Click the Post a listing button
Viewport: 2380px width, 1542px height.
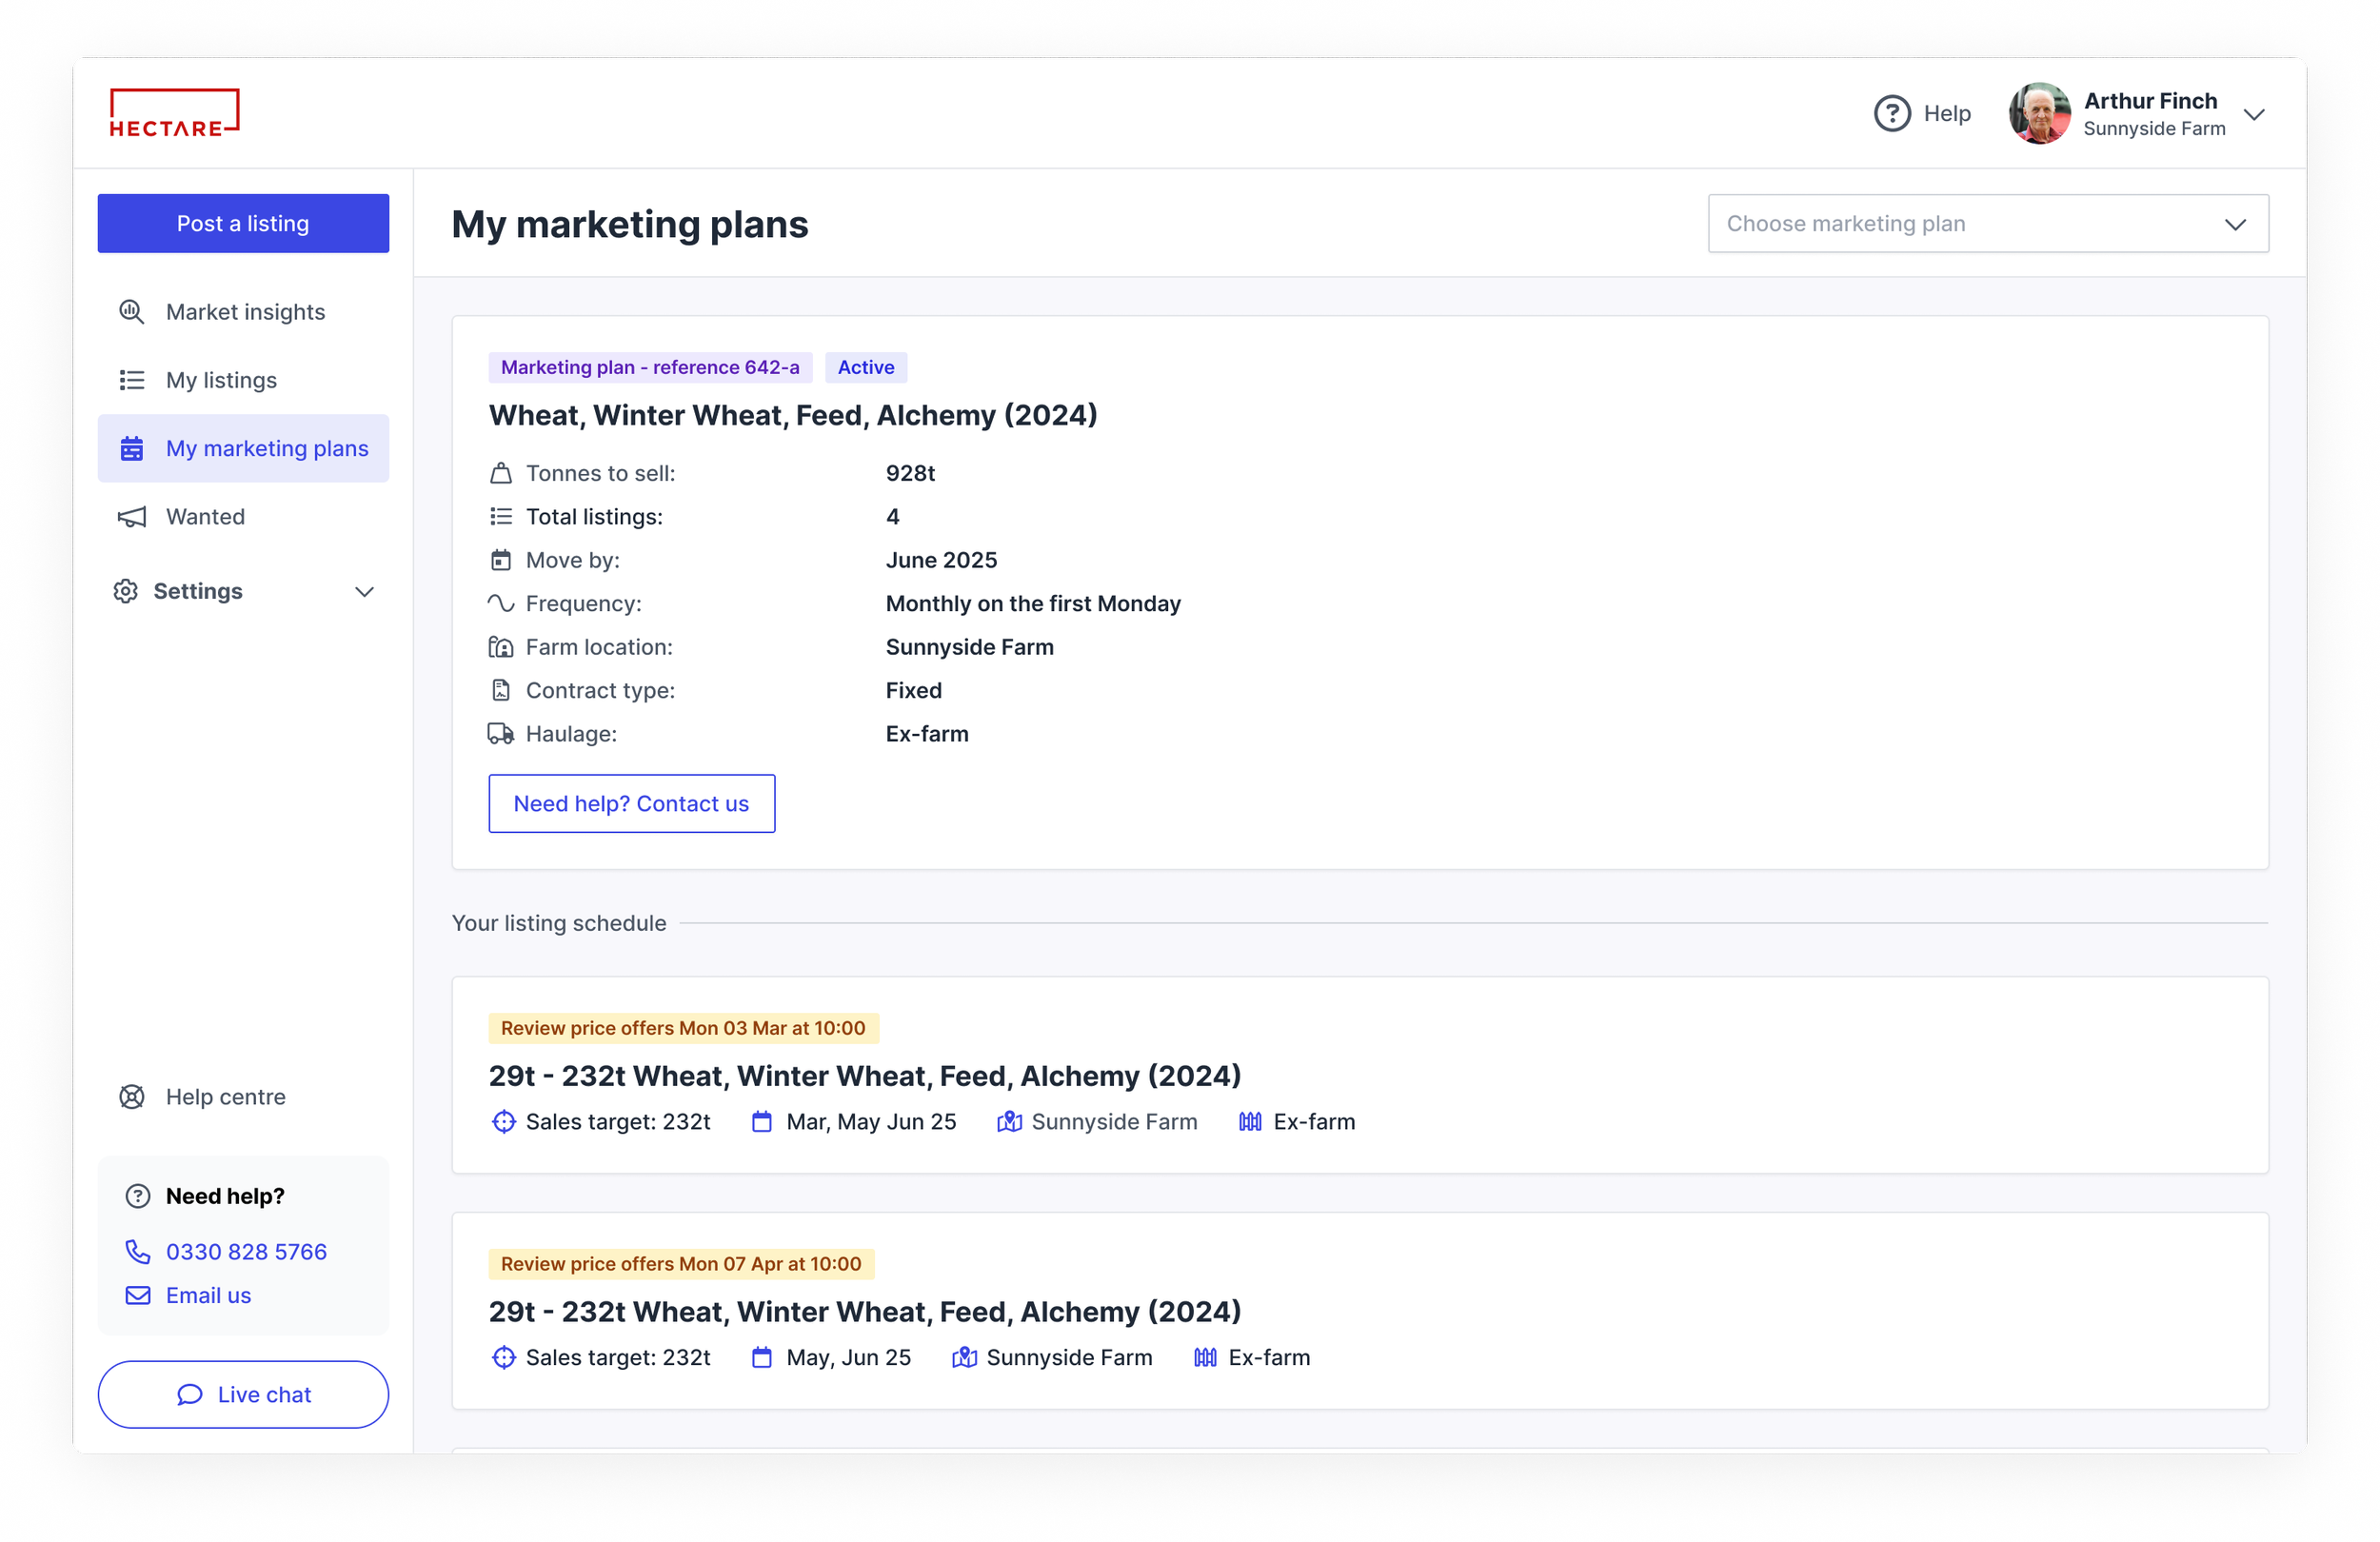(x=243, y=224)
